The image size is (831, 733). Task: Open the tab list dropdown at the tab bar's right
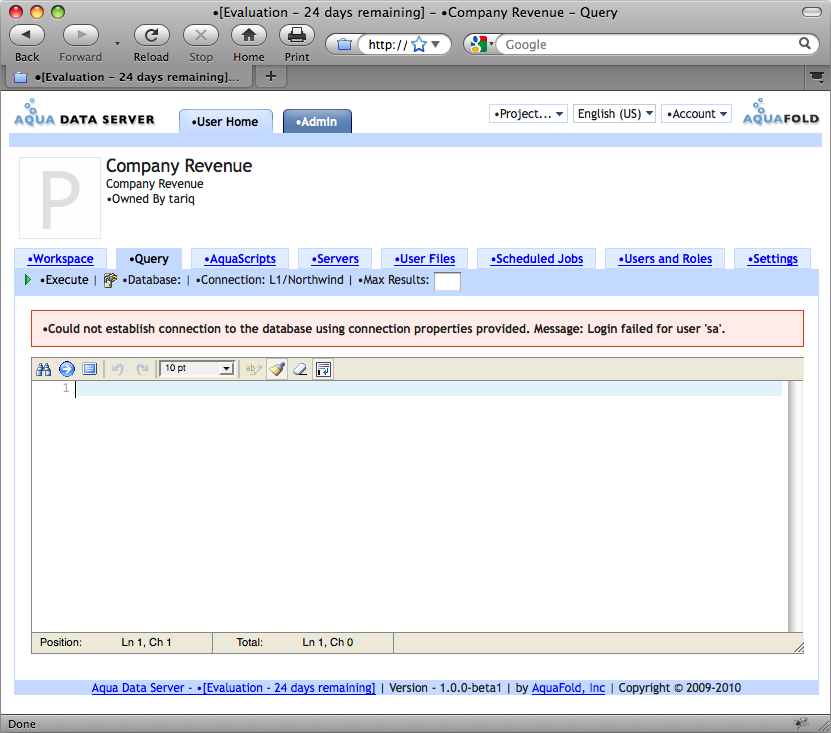pos(817,77)
